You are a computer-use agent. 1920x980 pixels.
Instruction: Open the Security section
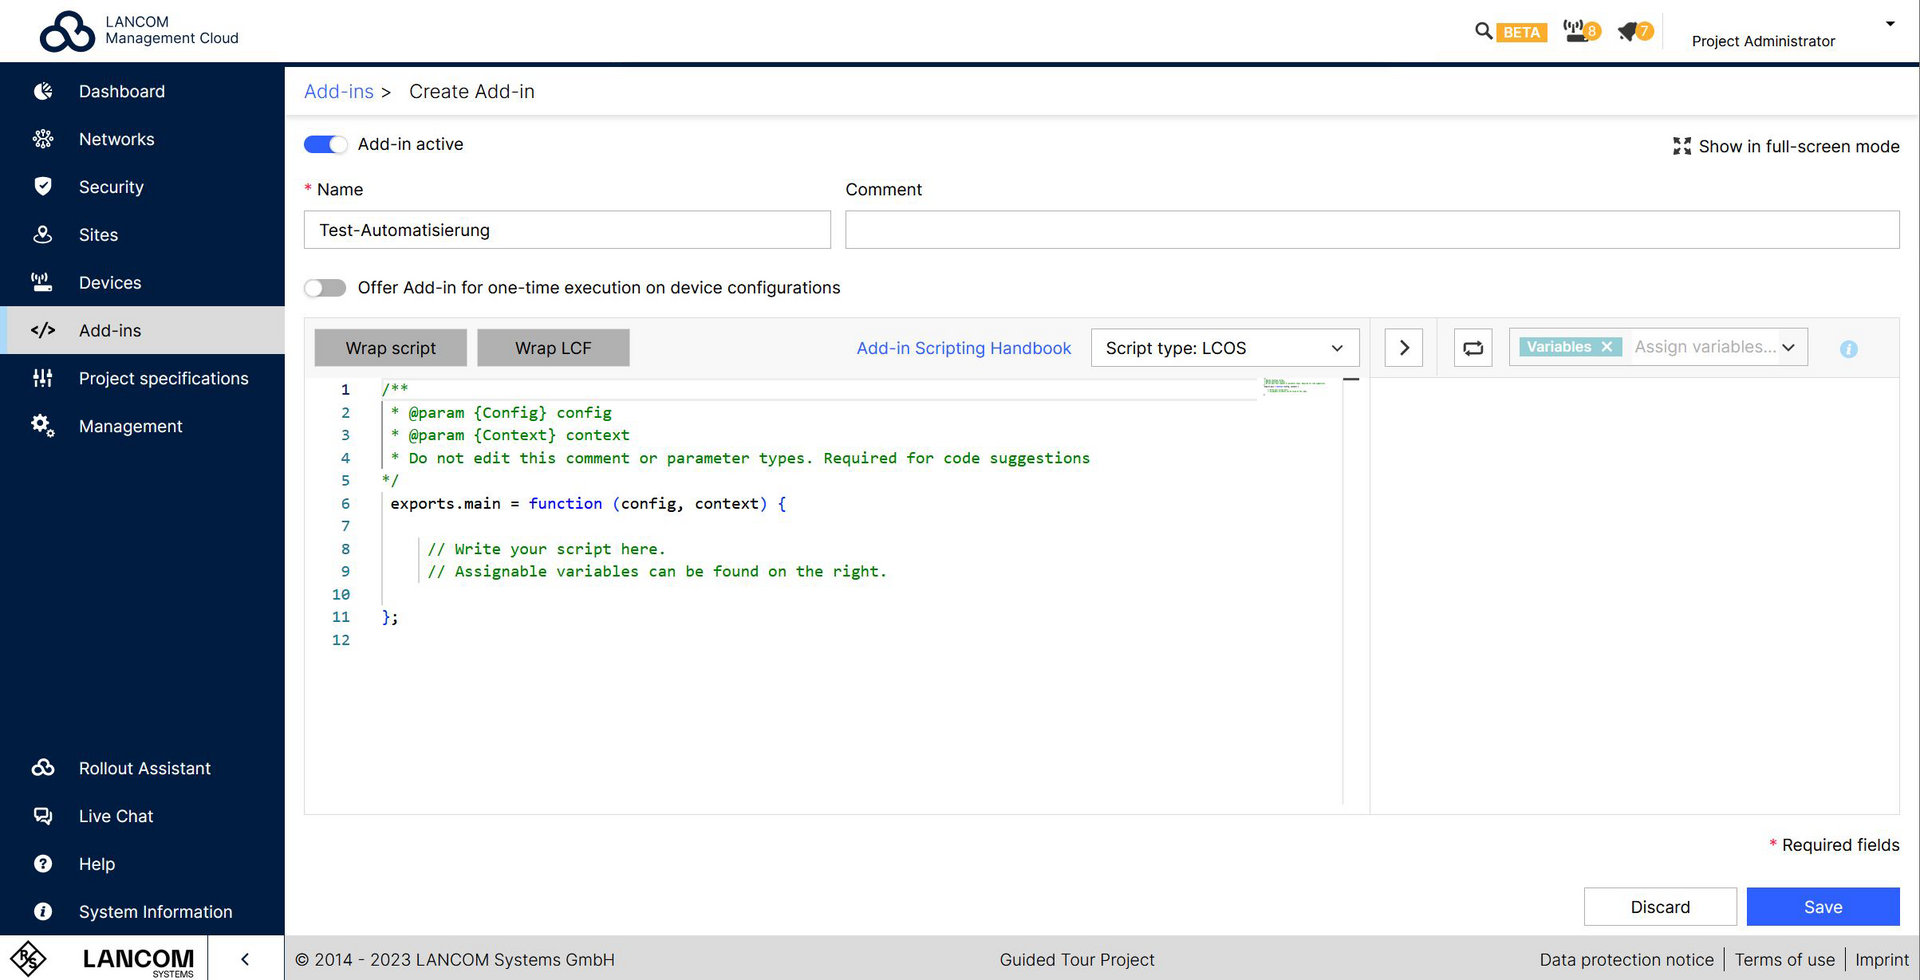coord(110,187)
